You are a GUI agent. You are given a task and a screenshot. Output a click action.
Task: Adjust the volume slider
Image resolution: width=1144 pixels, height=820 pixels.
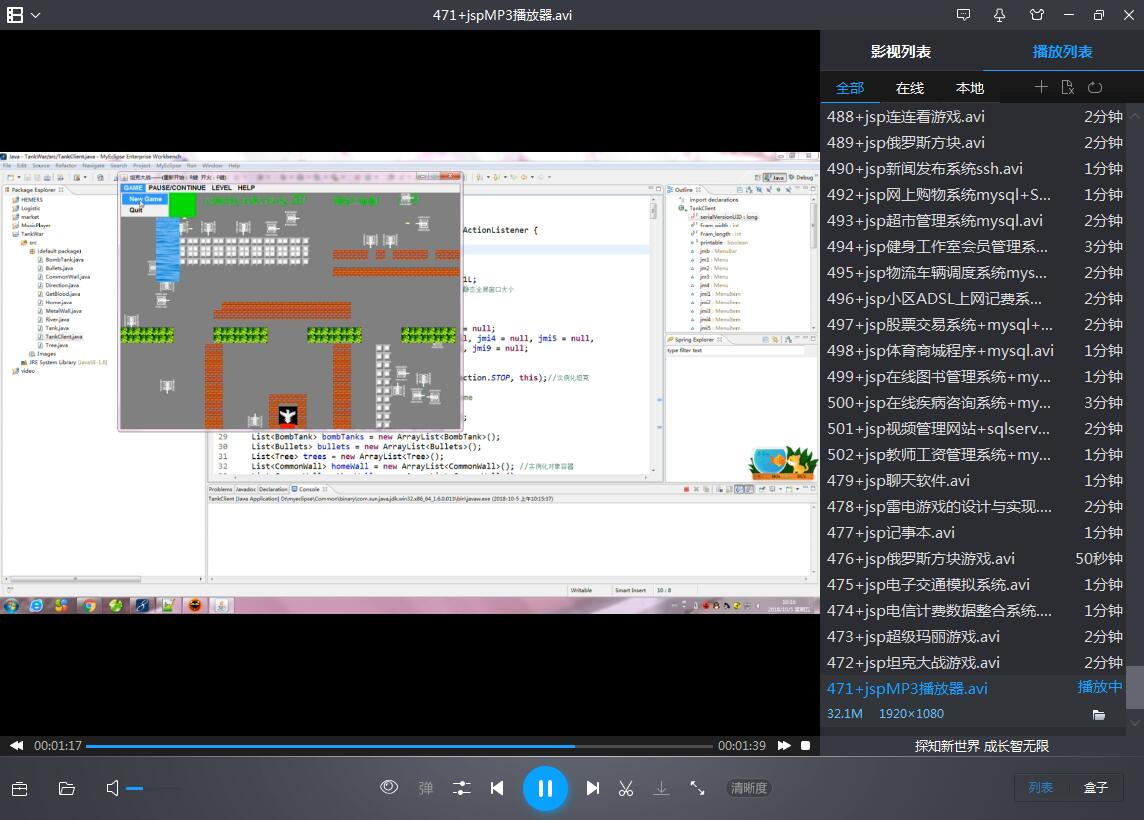(x=154, y=789)
